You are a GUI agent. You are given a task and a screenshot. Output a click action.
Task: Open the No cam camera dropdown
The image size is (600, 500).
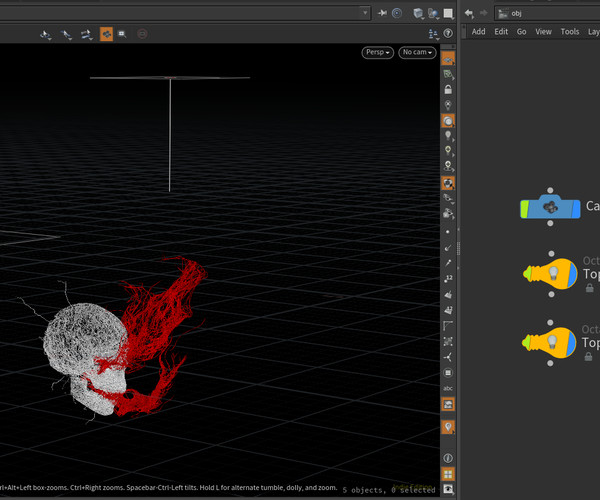pyautogui.click(x=418, y=52)
